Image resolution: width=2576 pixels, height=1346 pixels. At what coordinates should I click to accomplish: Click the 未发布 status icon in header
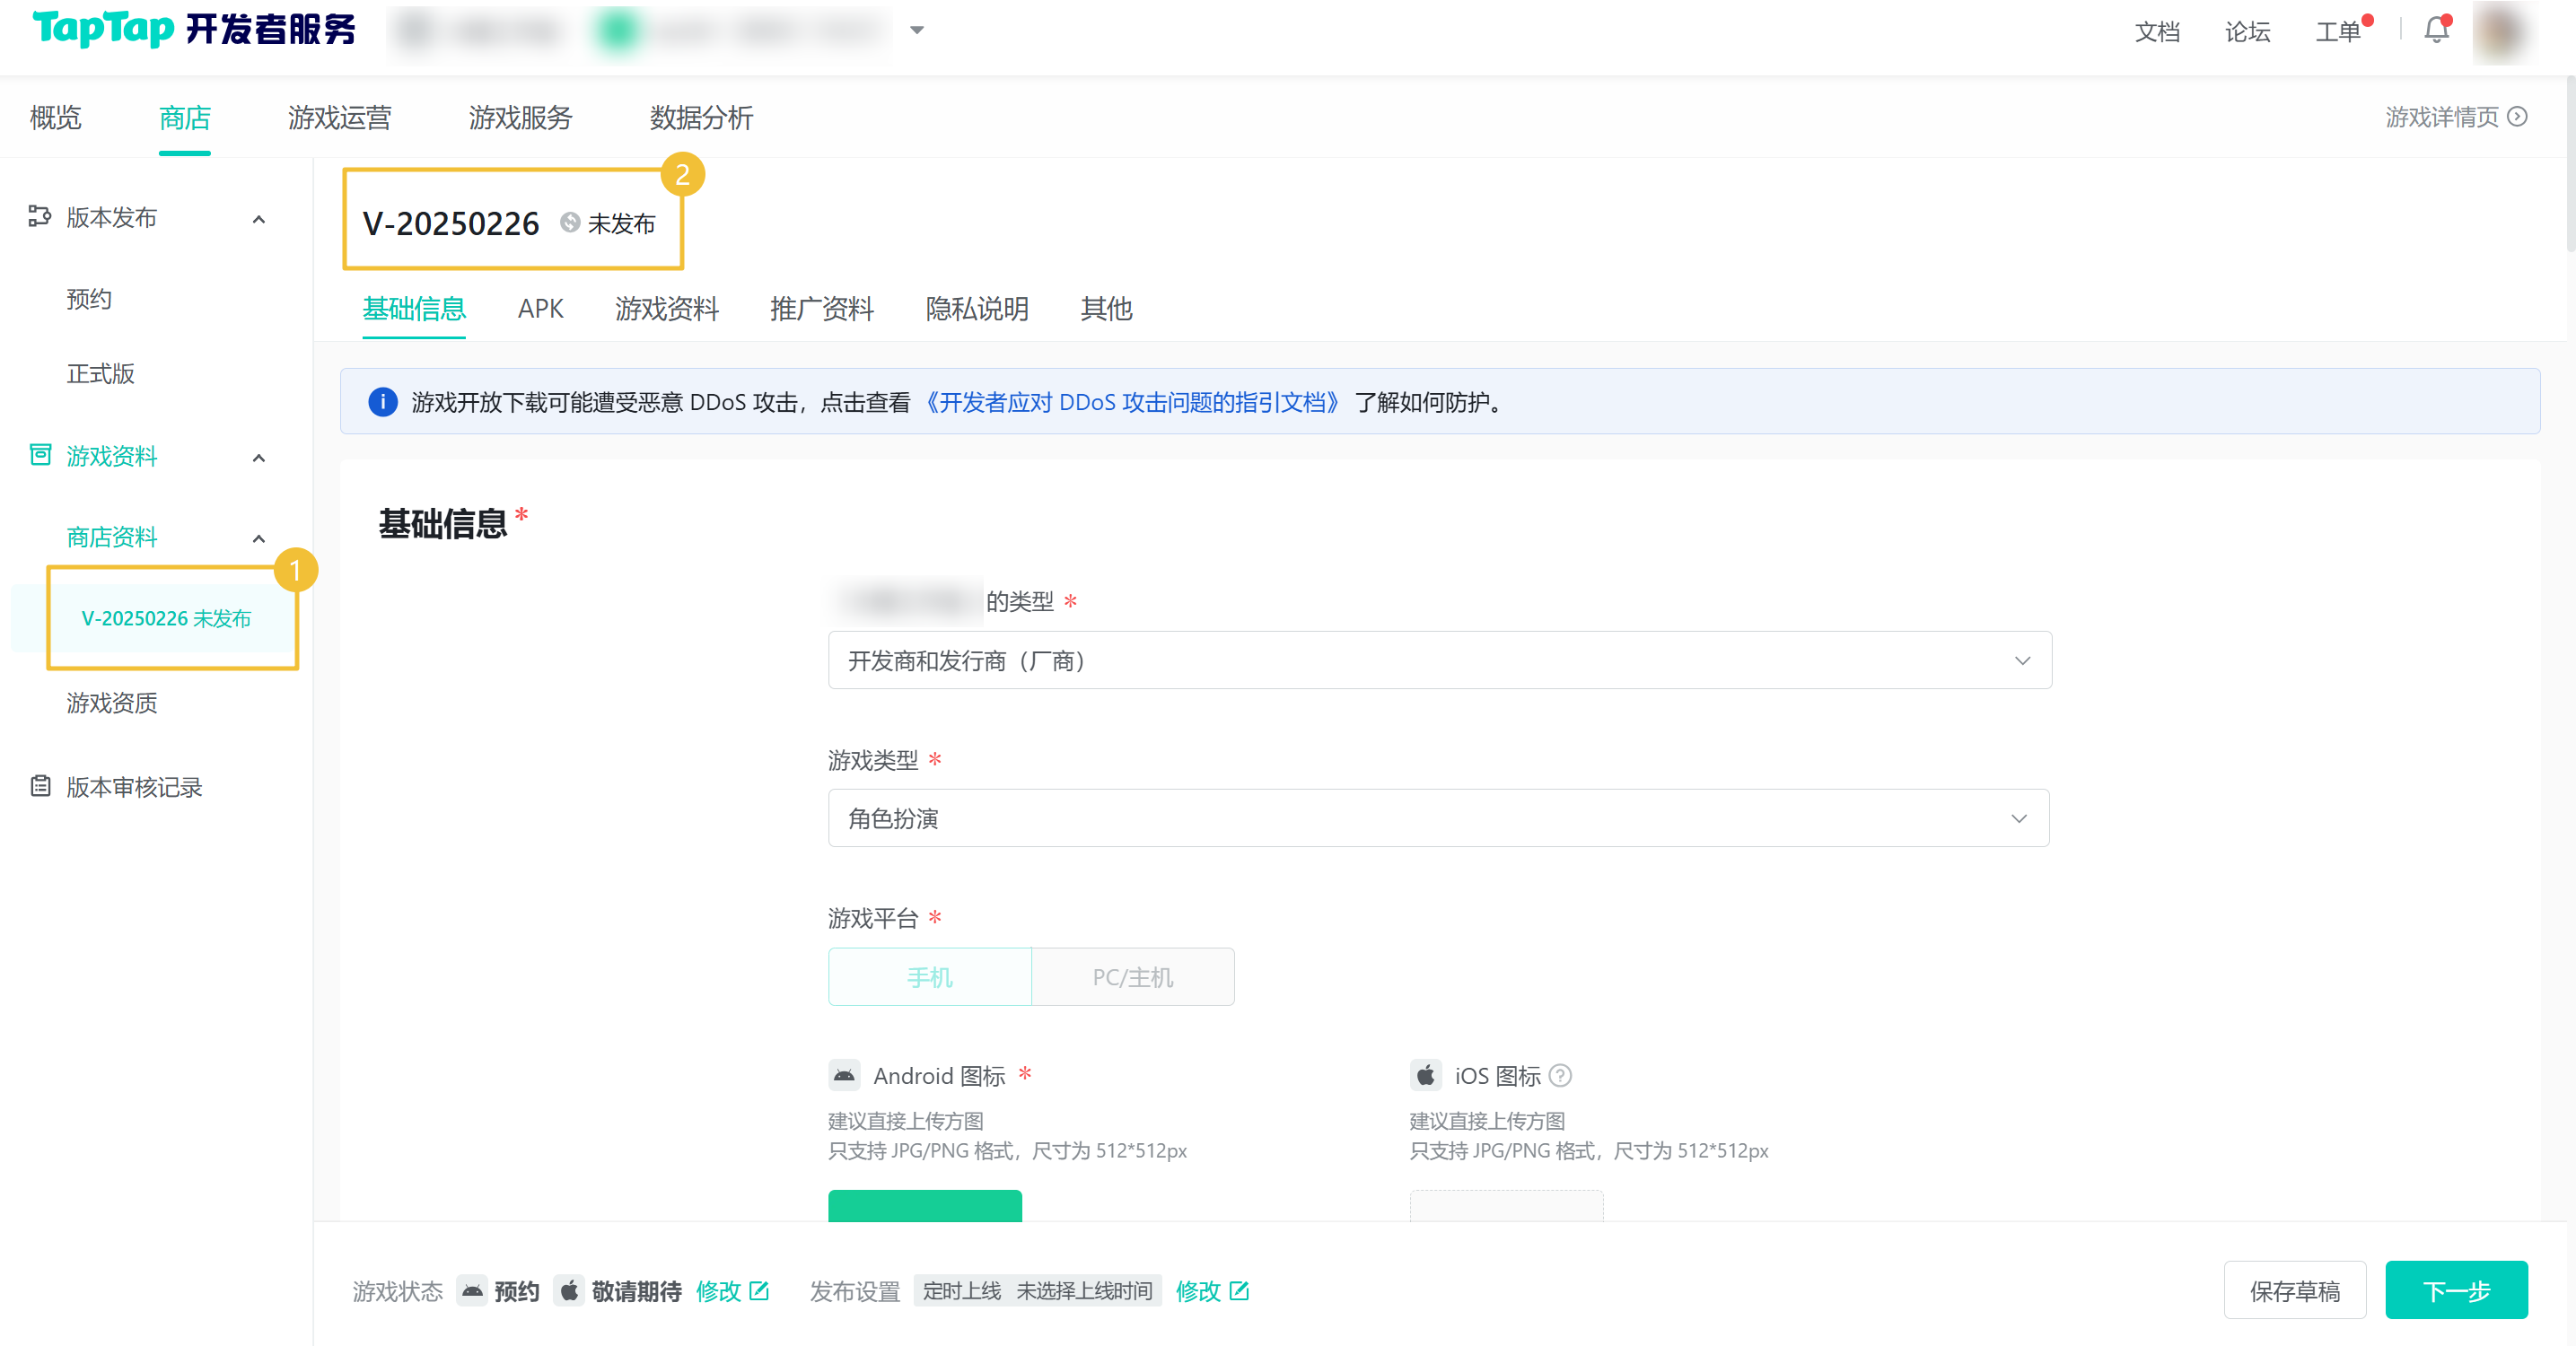(x=569, y=222)
